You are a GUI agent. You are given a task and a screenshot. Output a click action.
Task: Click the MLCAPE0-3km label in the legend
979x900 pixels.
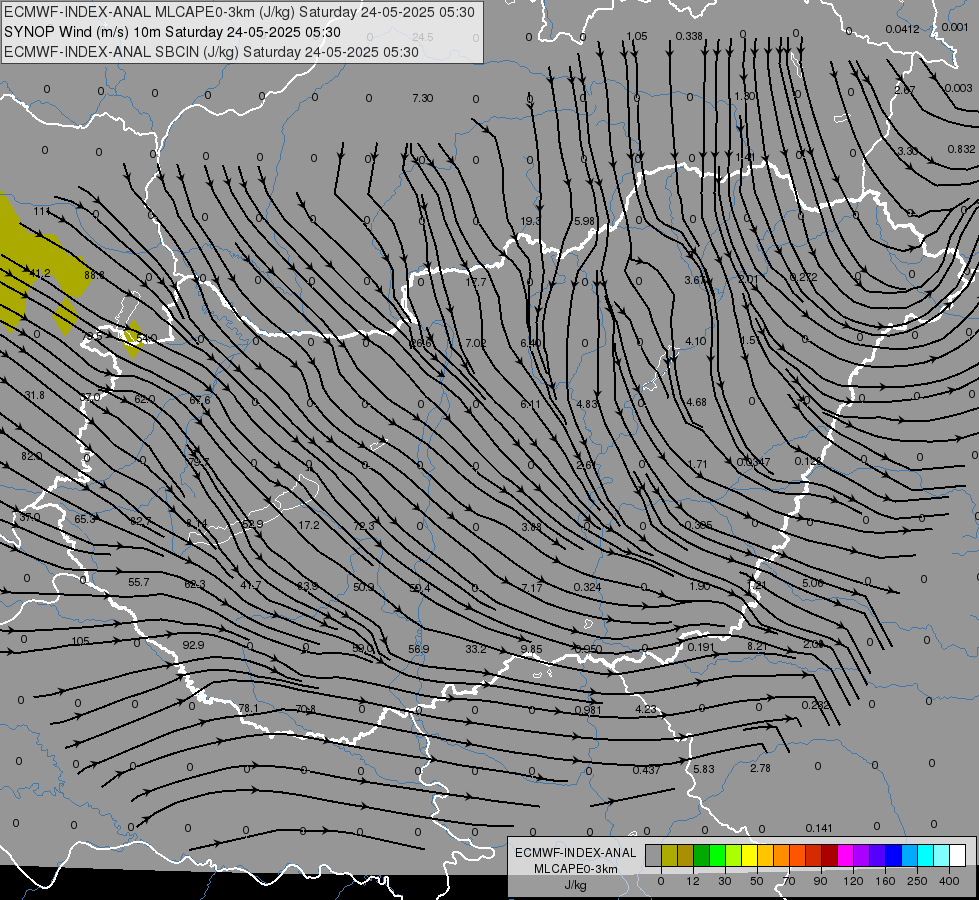576,869
